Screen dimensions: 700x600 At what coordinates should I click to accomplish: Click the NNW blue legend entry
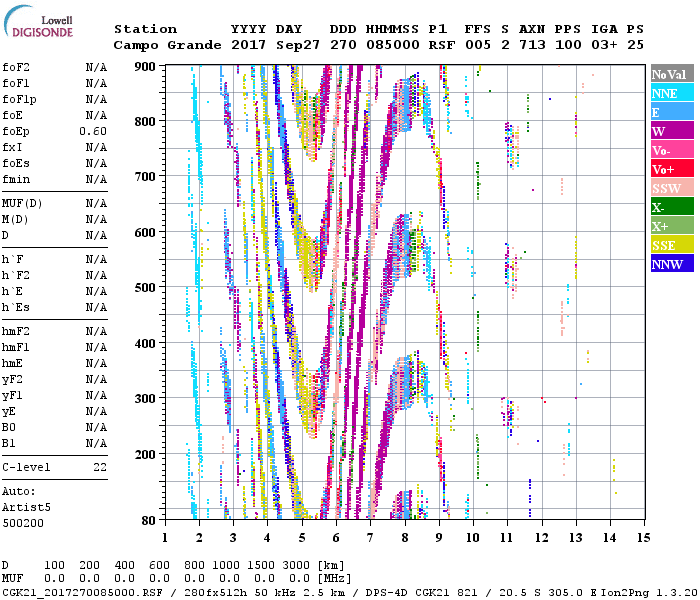pos(670,264)
